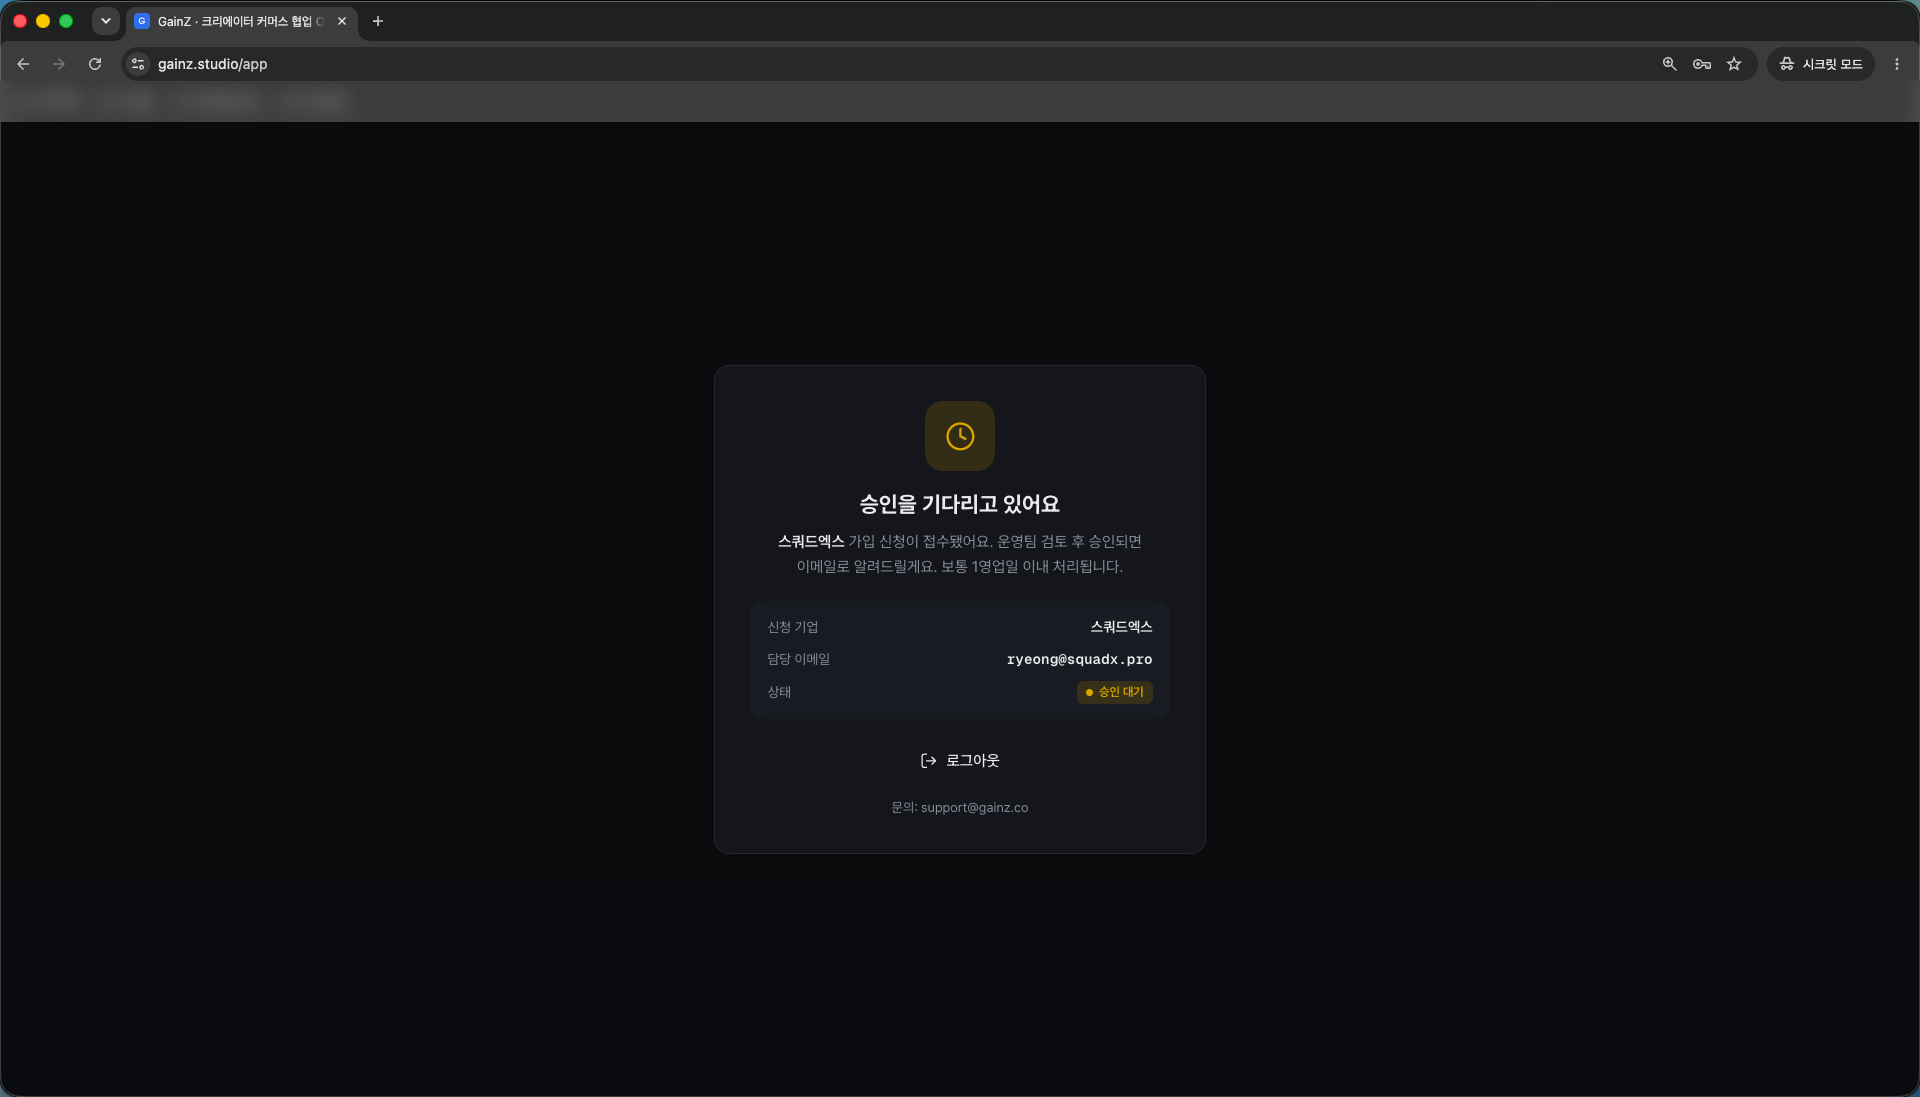Click the forward navigation arrow
1920x1097 pixels.
point(59,64)
